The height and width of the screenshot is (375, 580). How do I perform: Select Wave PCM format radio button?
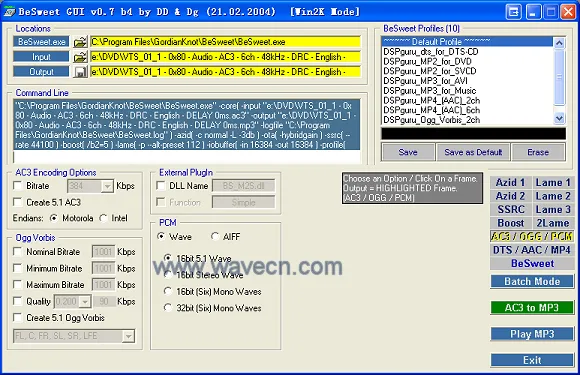click(161, 236)
